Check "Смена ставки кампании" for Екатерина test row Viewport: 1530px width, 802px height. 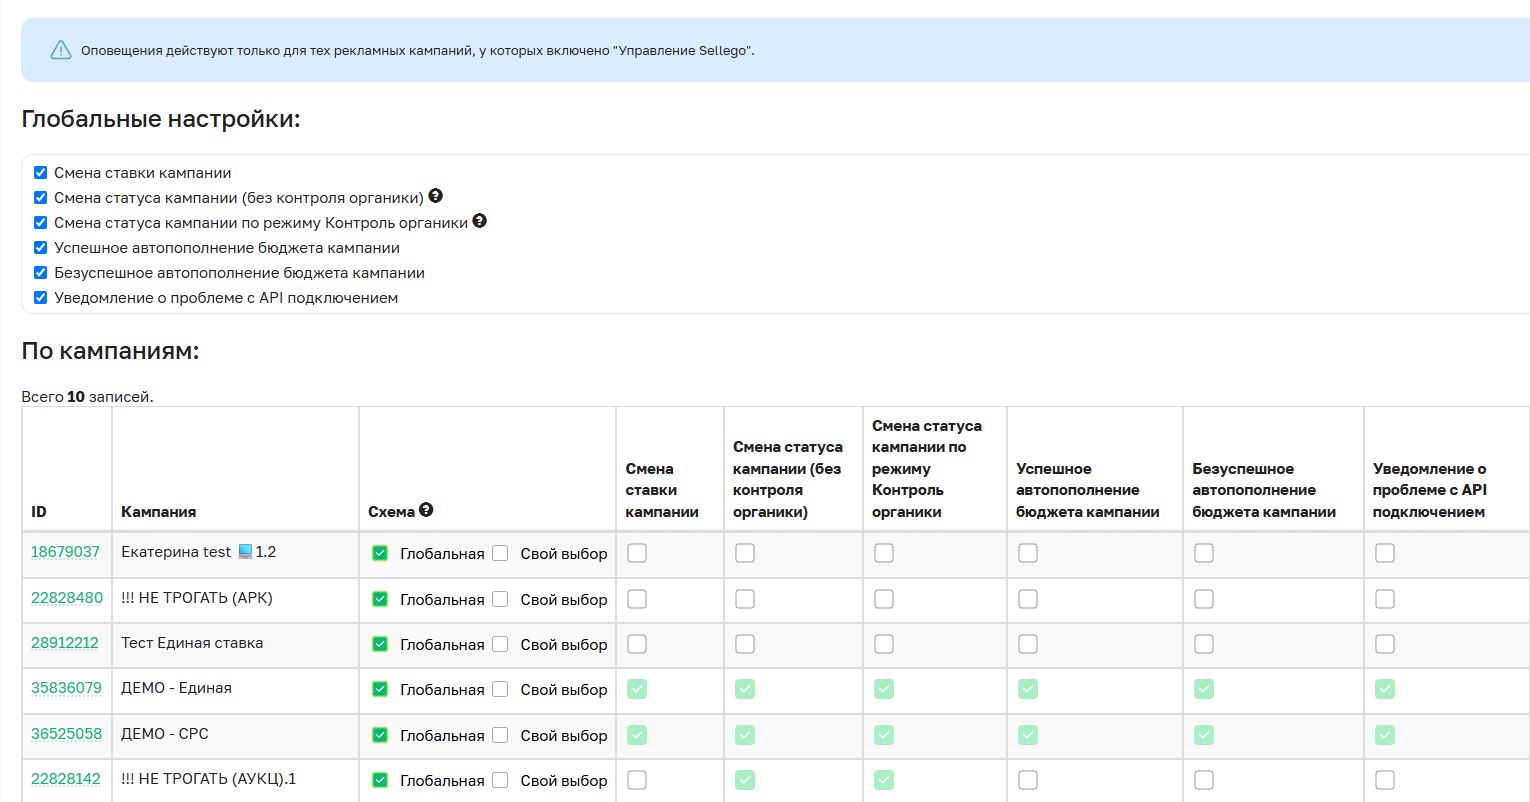637,553
